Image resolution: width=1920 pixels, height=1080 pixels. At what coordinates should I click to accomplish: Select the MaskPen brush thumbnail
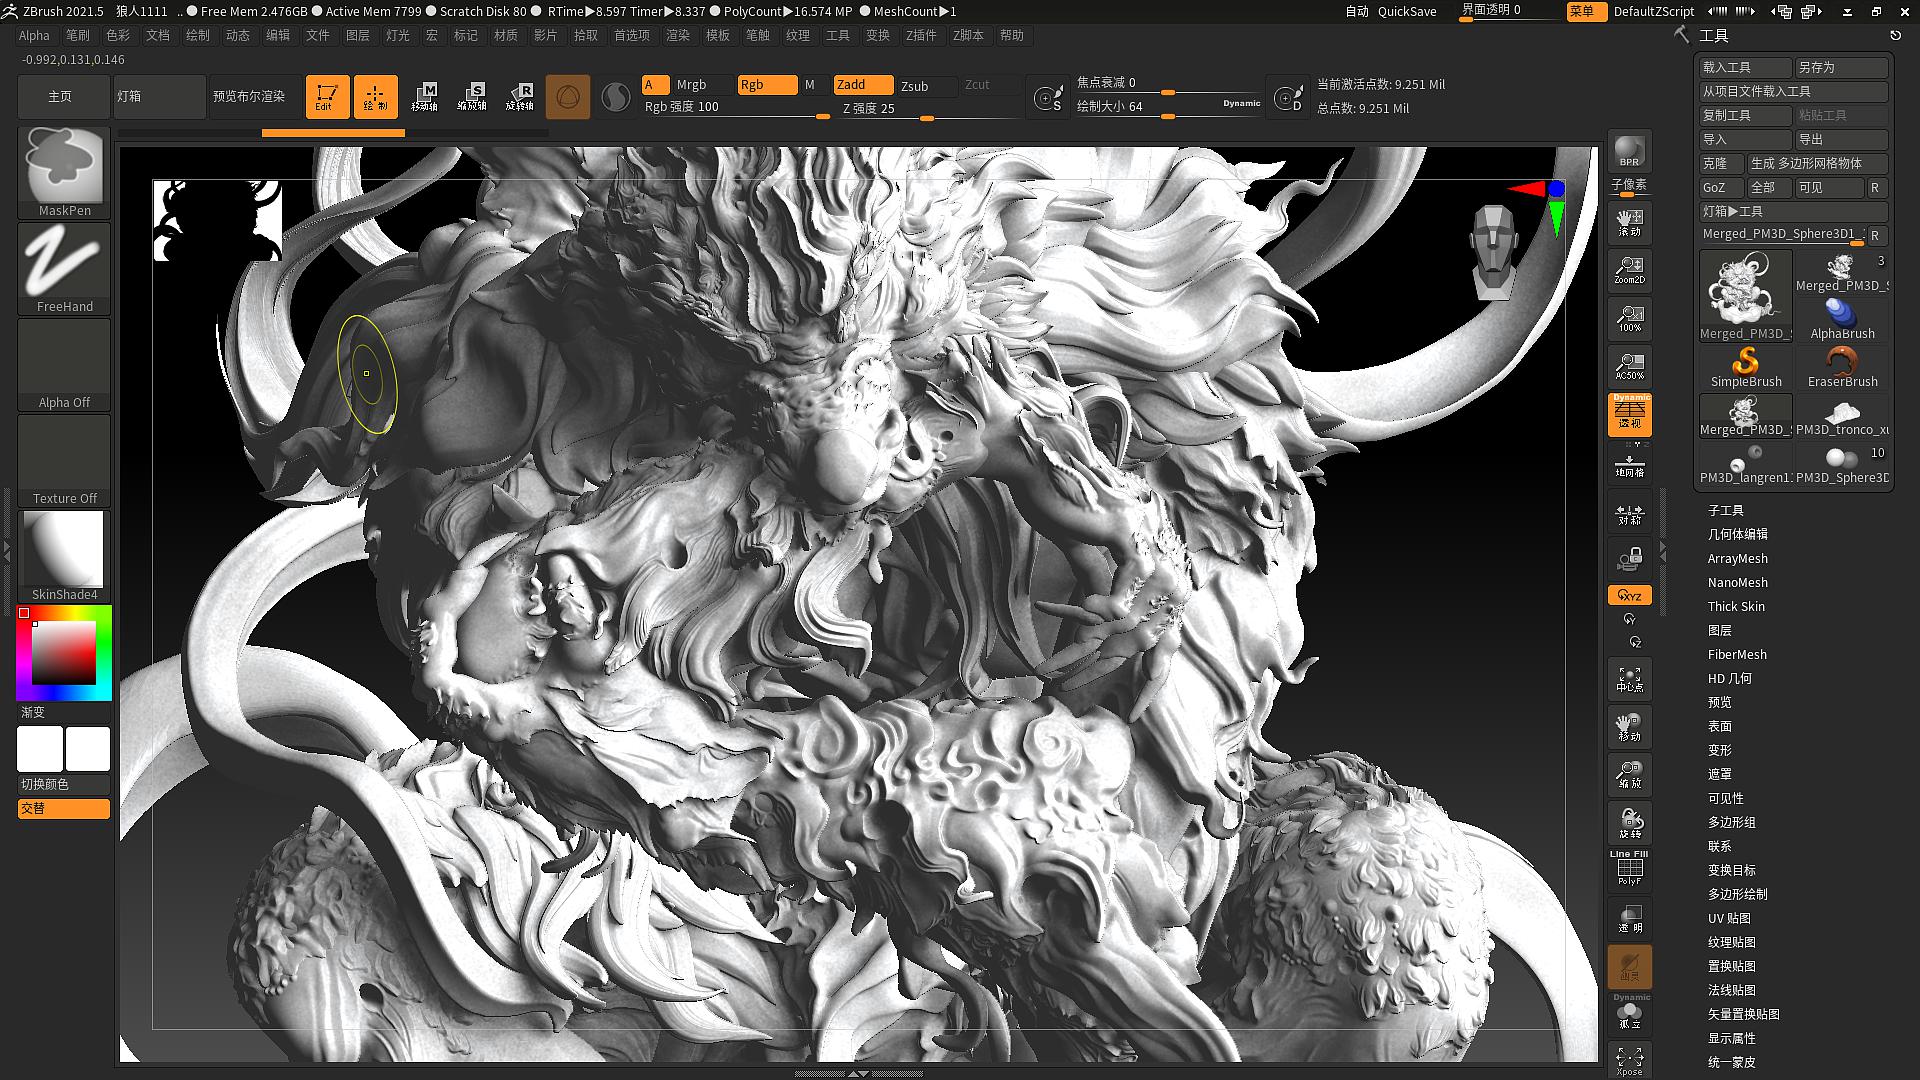[64, 172]
